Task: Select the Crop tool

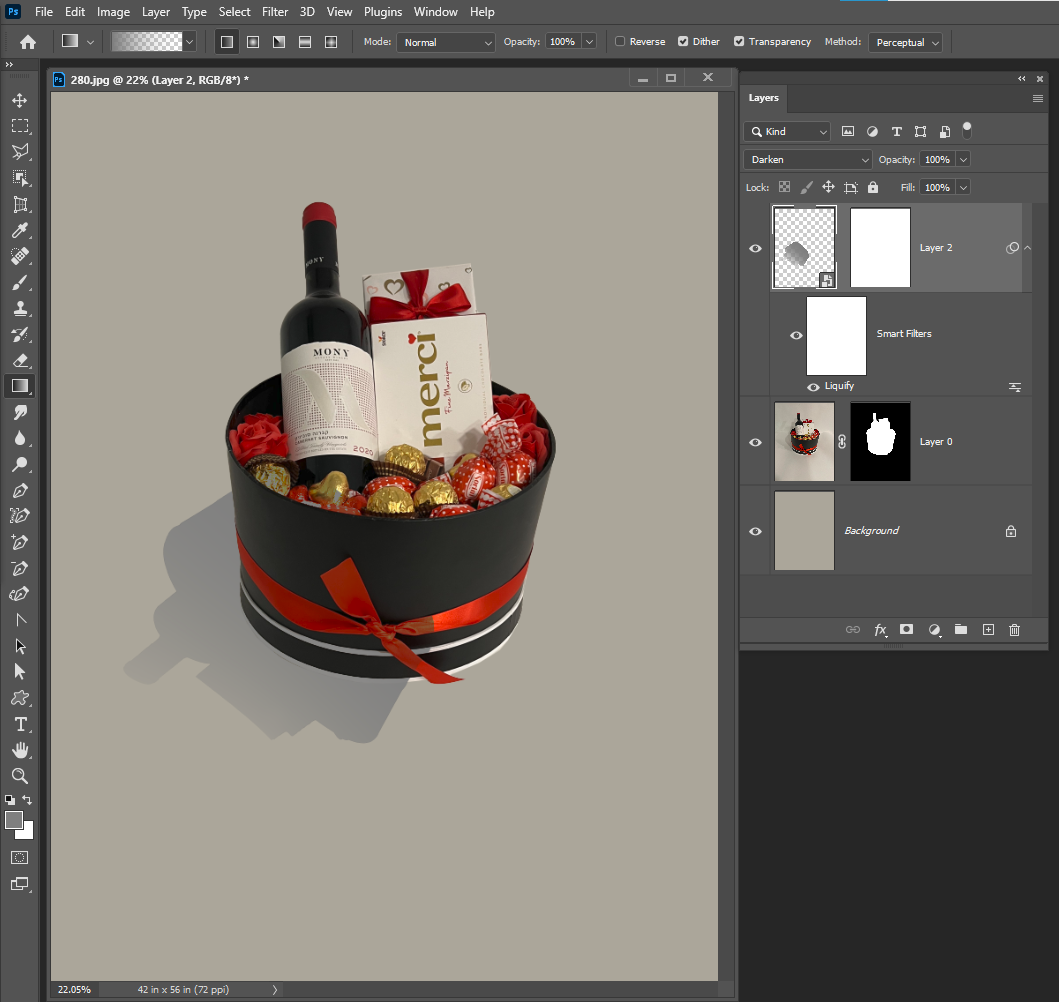Action: pyautogui.click(x=20, y=204)
